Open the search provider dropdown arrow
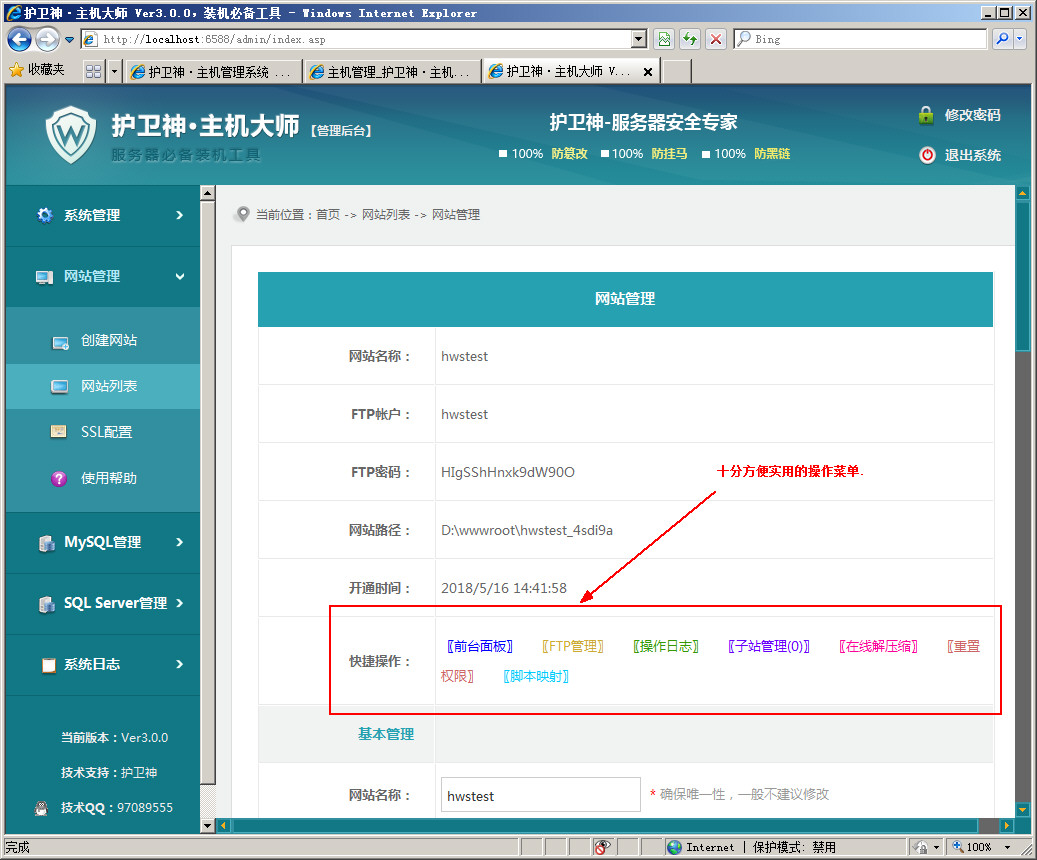 click(1019, 39)
